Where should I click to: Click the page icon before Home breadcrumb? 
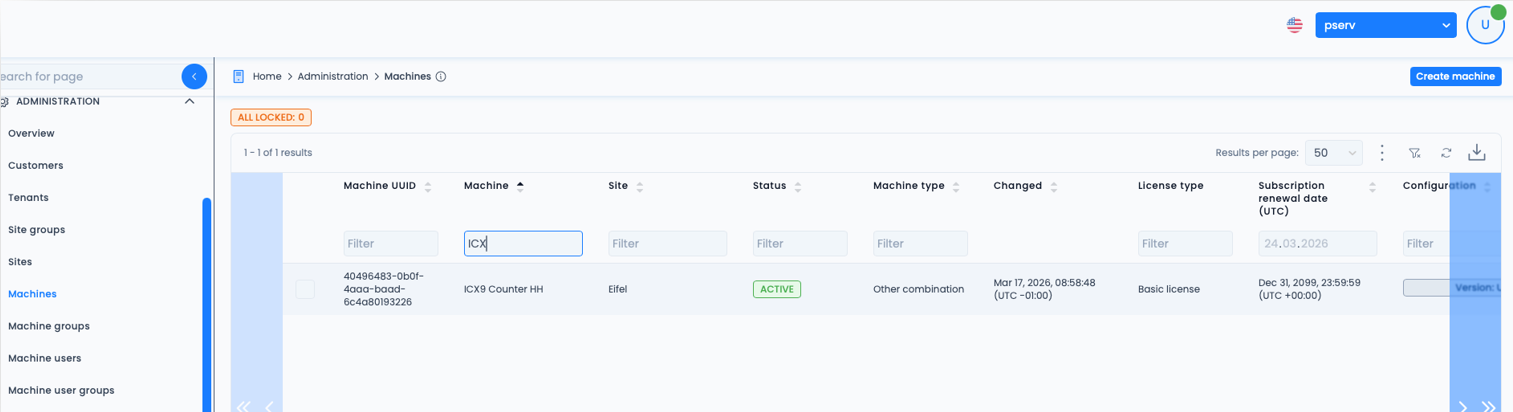point(238,76)
